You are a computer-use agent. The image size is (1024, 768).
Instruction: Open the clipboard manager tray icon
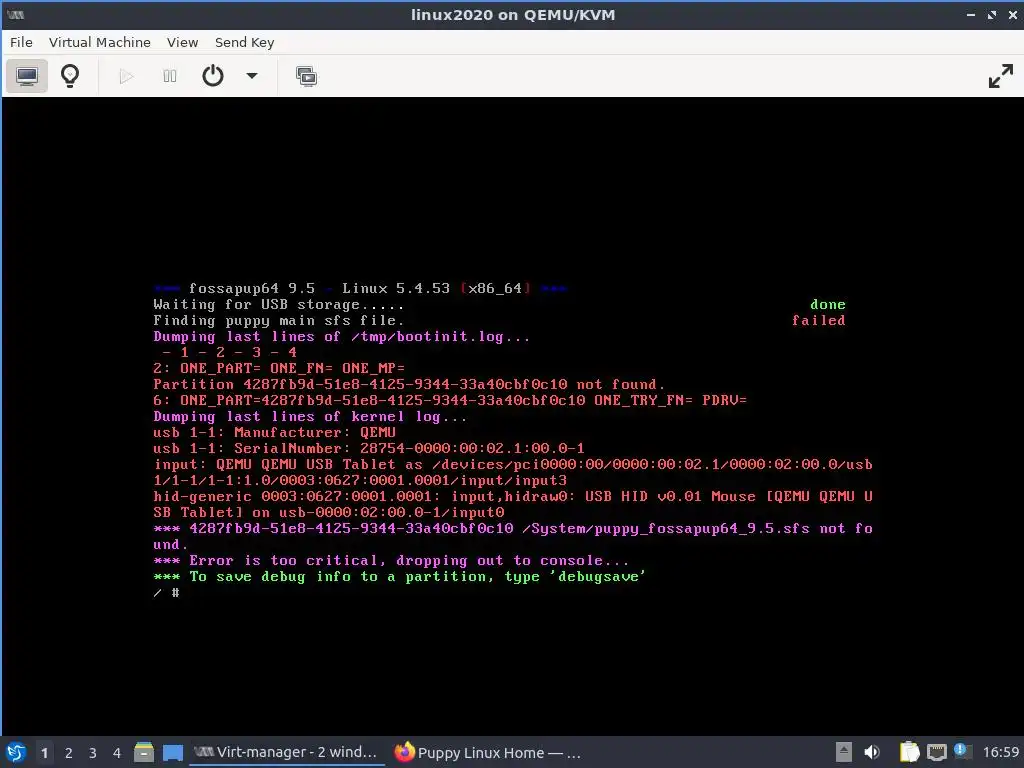909,752
